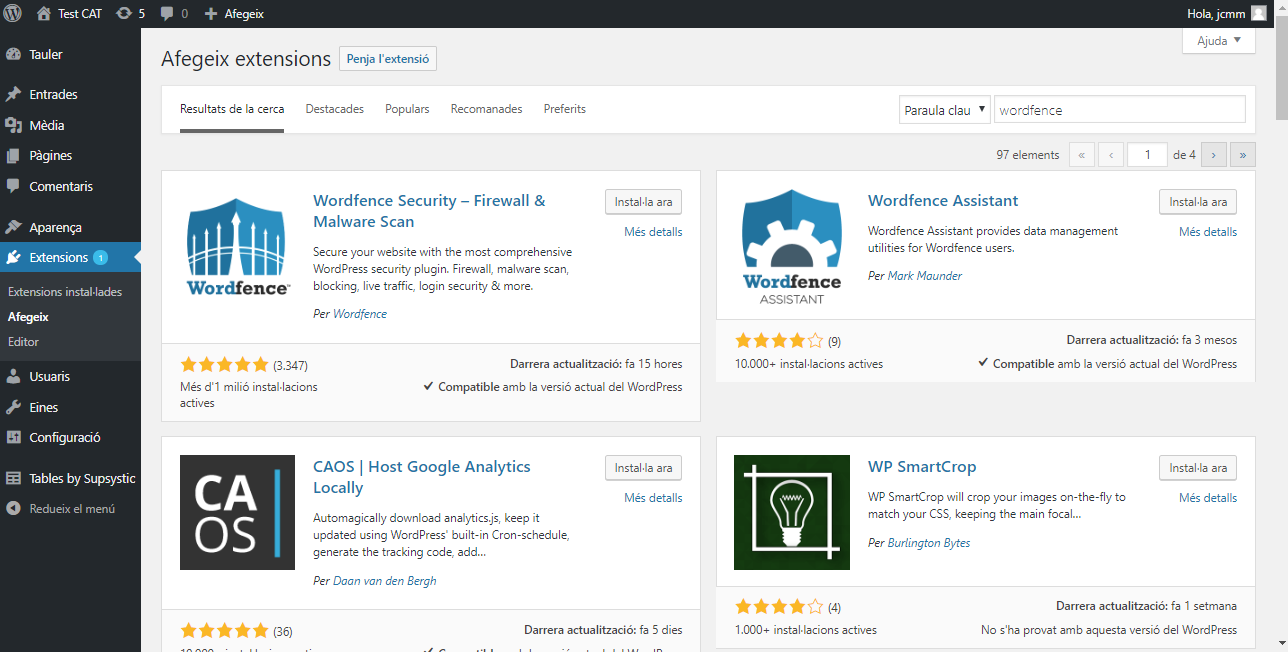Install Wordfence Security with Instal·la ara

pos(644,202)
